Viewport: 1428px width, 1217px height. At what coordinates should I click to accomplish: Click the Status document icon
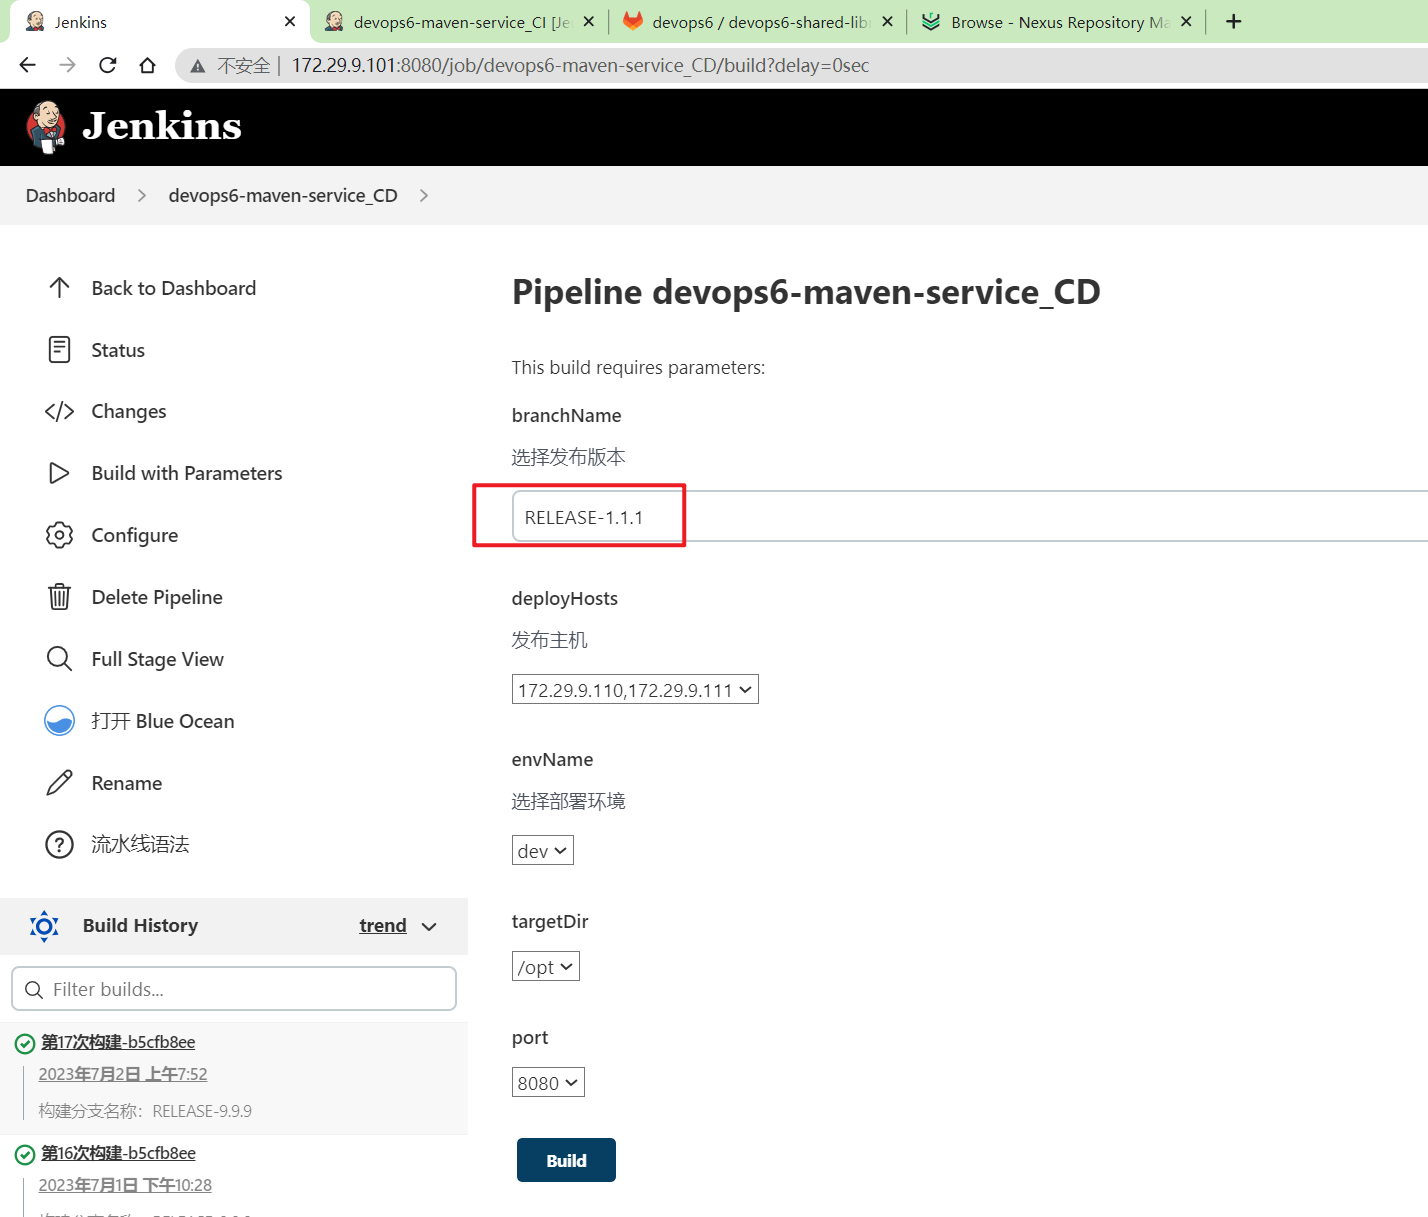pyautogui.click(x=59, y=350)
